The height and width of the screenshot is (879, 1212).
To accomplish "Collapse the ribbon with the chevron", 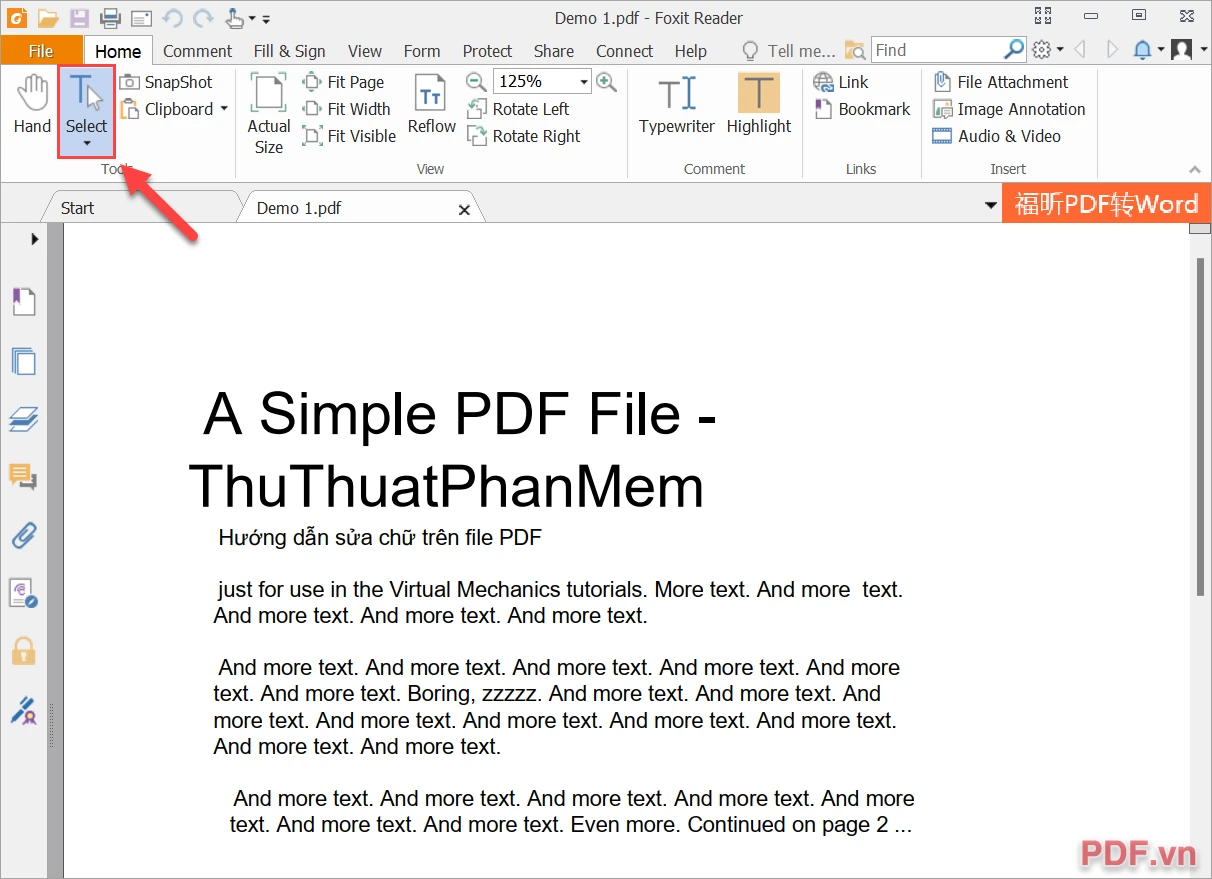I will click(1194, 170).
